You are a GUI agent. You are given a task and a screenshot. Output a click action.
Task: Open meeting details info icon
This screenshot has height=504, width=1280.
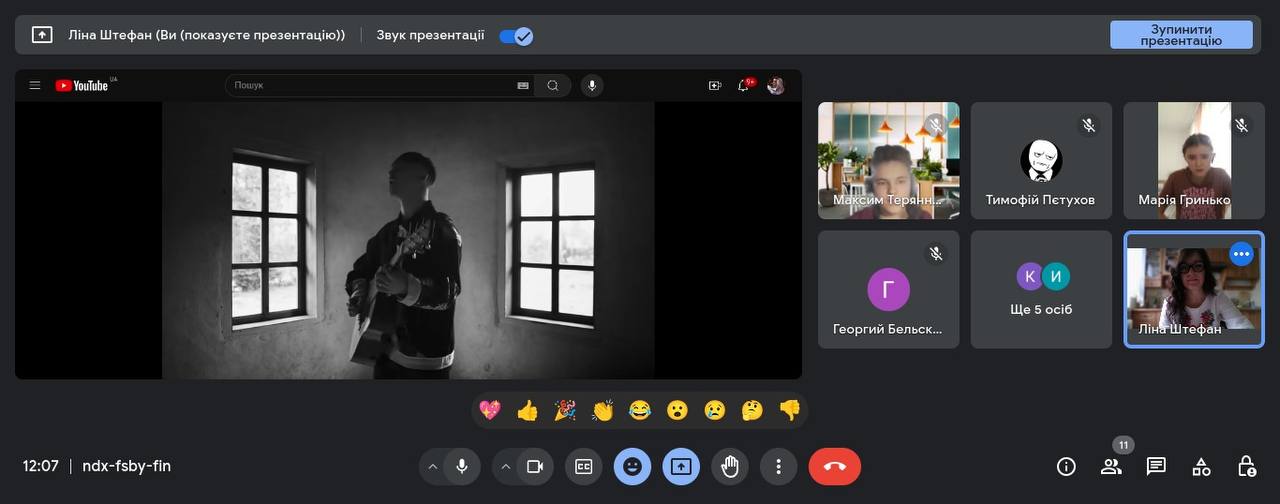pyautogui.click(x=1066, y=466)
